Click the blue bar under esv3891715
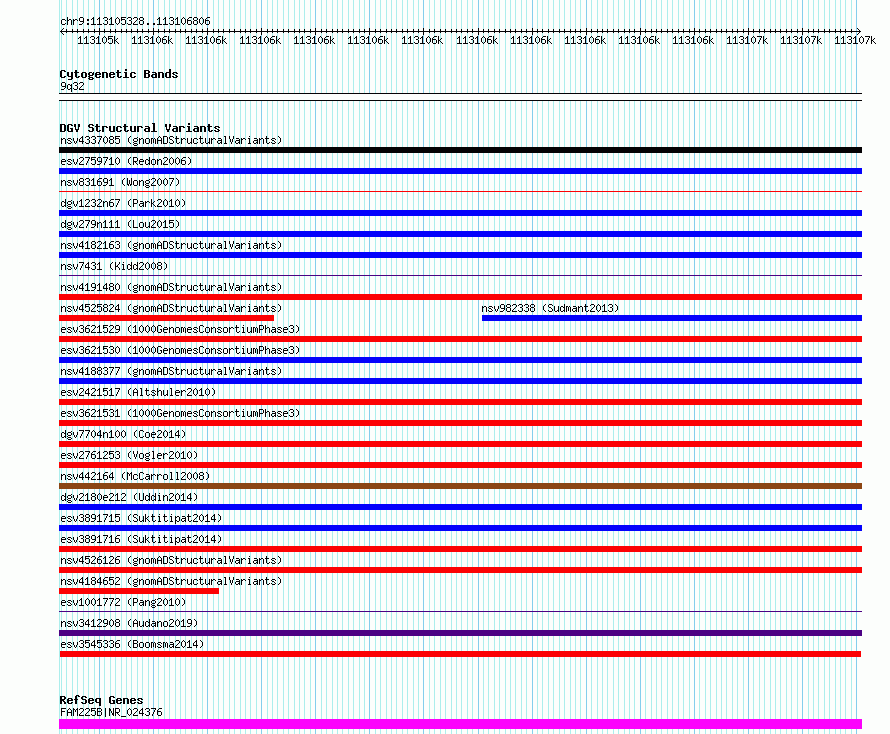 (460, 528)
